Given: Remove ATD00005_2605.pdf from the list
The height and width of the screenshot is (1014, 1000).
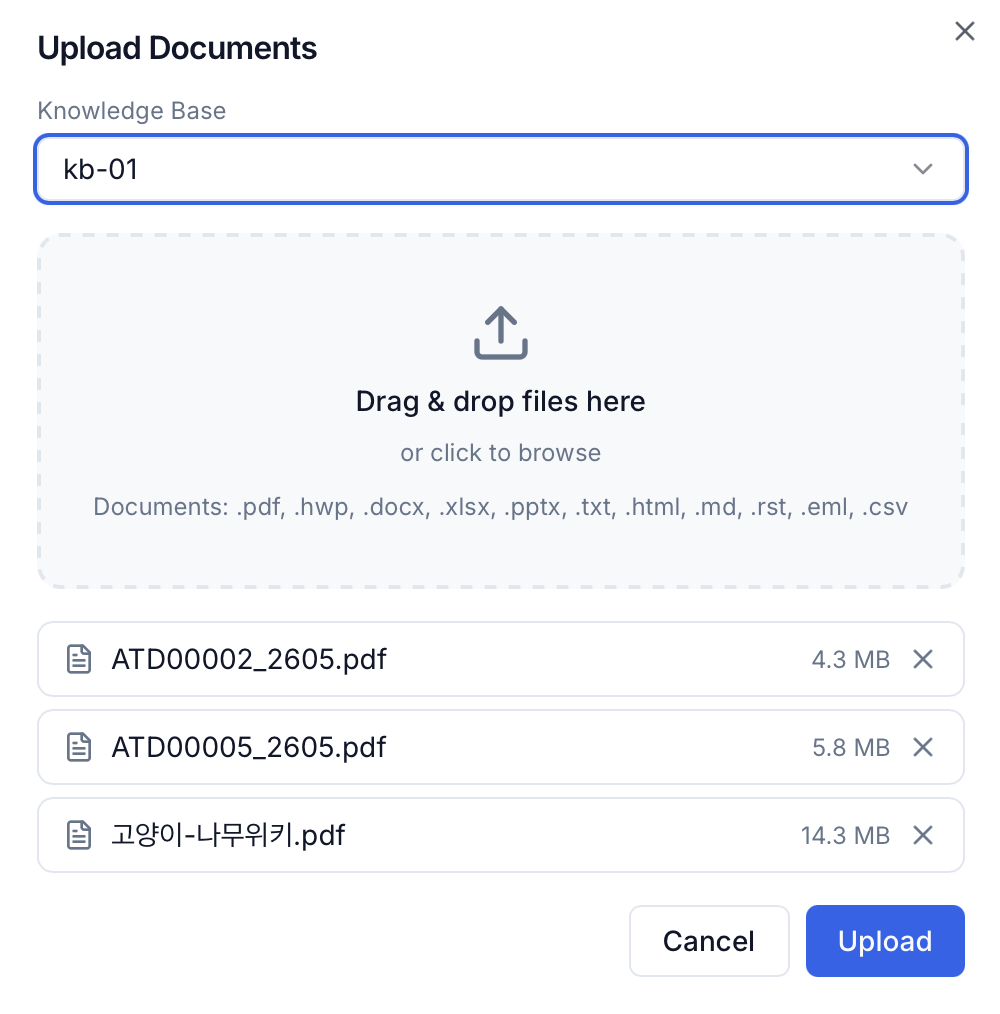Looking at the screenshot, I should [x=923, y=747].
